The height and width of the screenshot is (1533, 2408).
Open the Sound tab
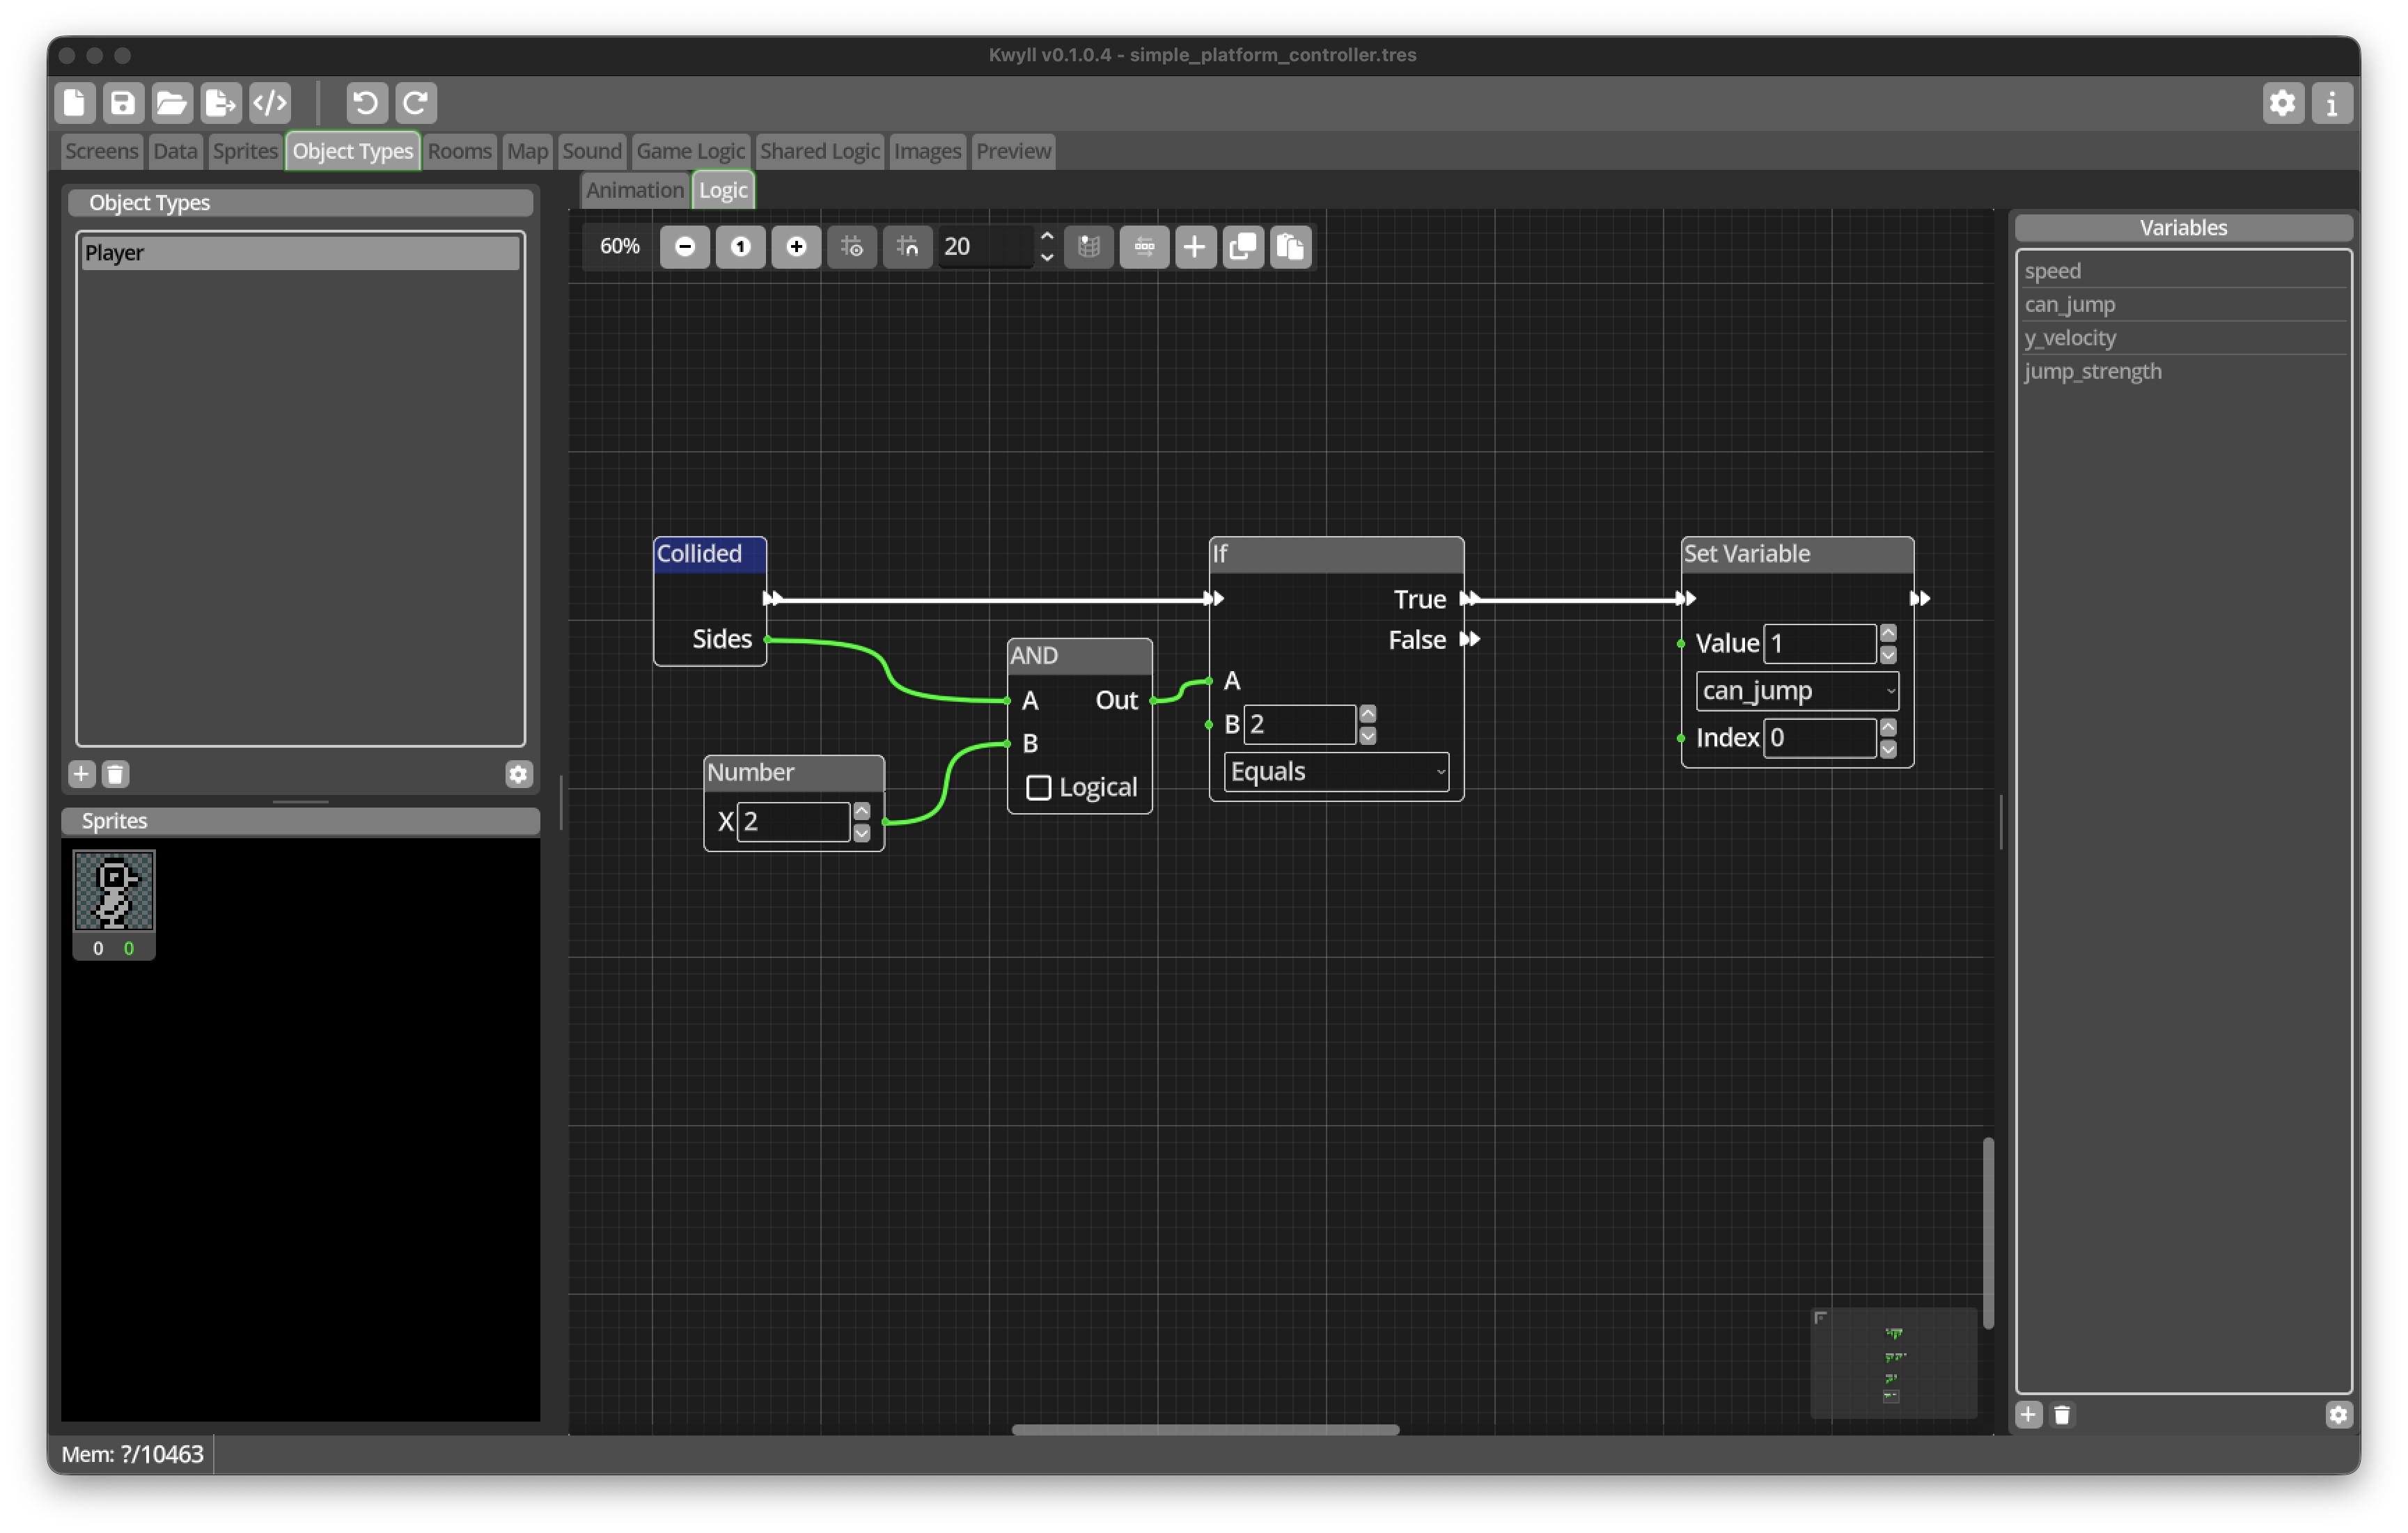point(592,151)
